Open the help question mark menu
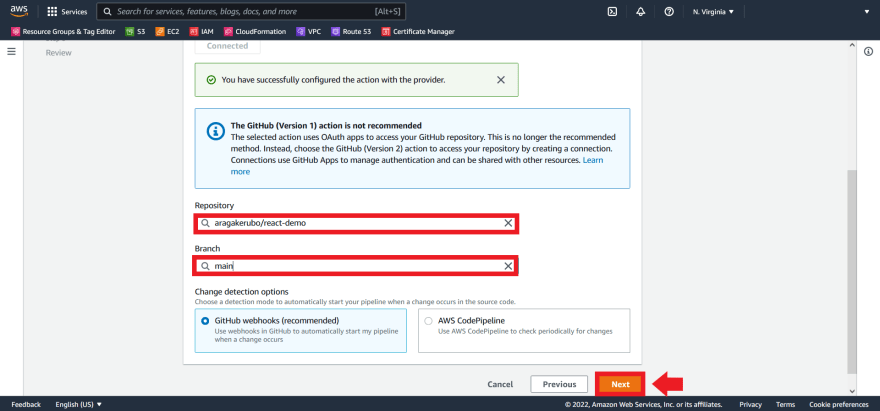Viewport: 880px width, 411px height. (668, 12)
